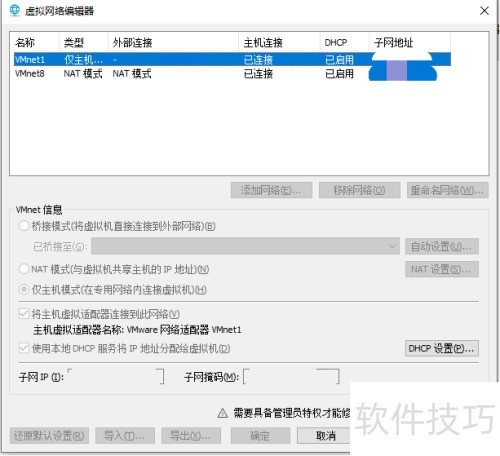Screen dimensions: 500x456
Task: Click 仅主机 type cell of VMnet1
Action: [83, 60]
